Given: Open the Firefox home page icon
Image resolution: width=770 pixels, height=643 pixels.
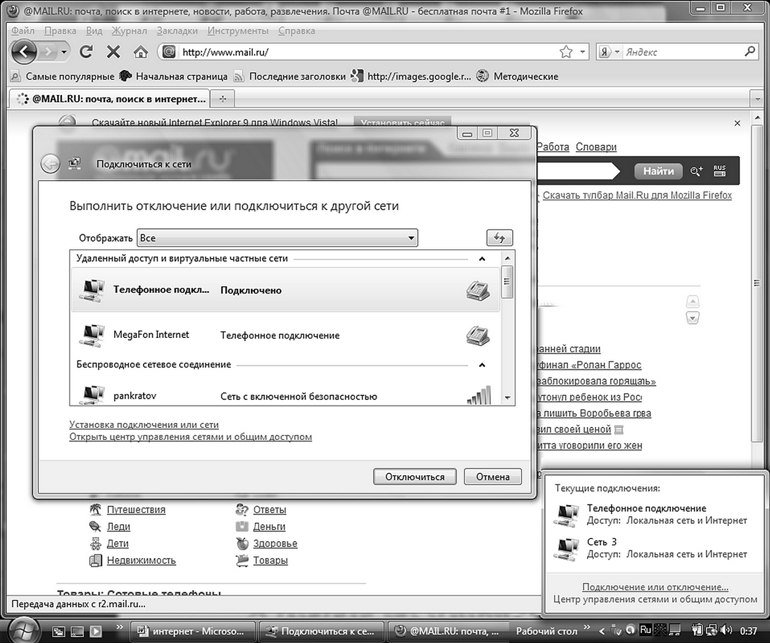Looking at the screenshot, I should pyautogui.click(x=141, y=52).
